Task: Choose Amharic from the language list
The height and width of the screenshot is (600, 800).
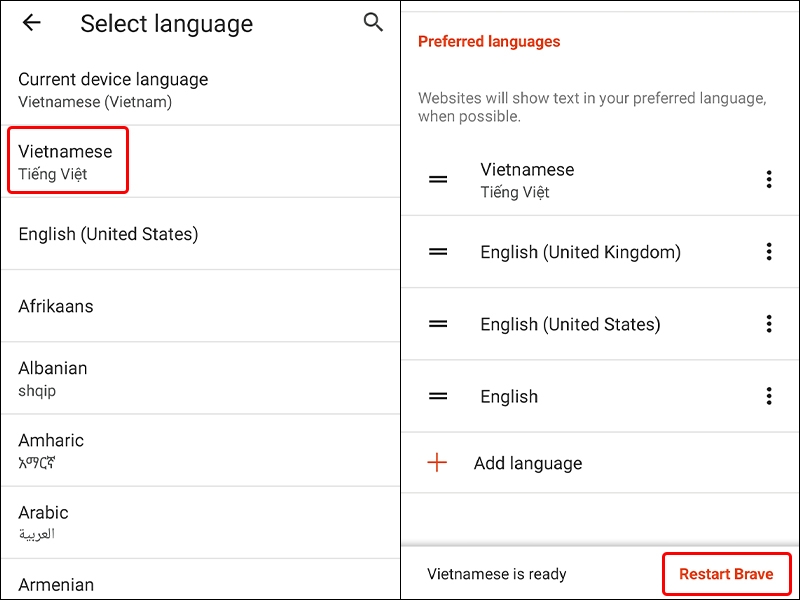Action: [51, 450]
